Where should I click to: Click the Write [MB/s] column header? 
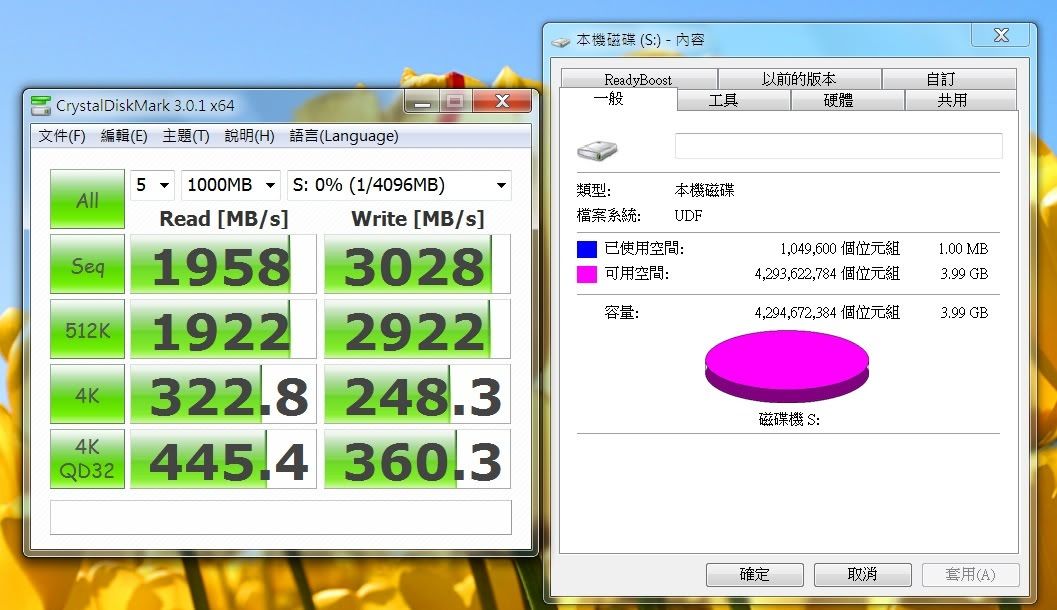tap(418, 218)
